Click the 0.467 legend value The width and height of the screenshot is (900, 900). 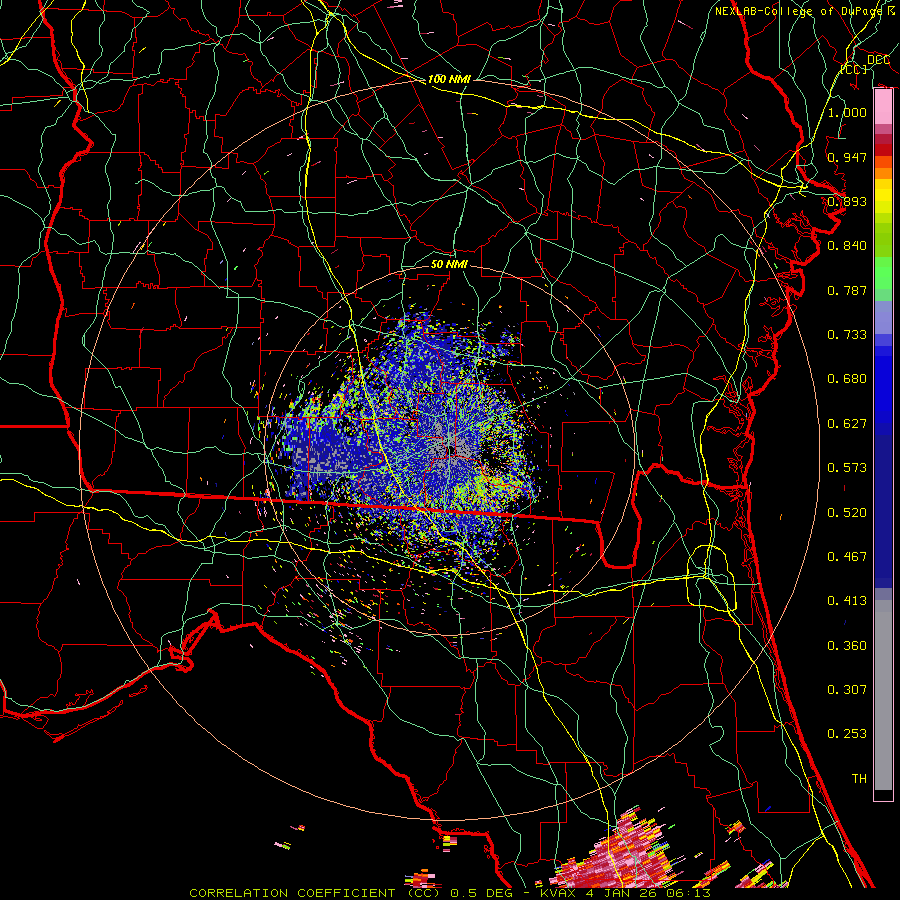point(847,557)
